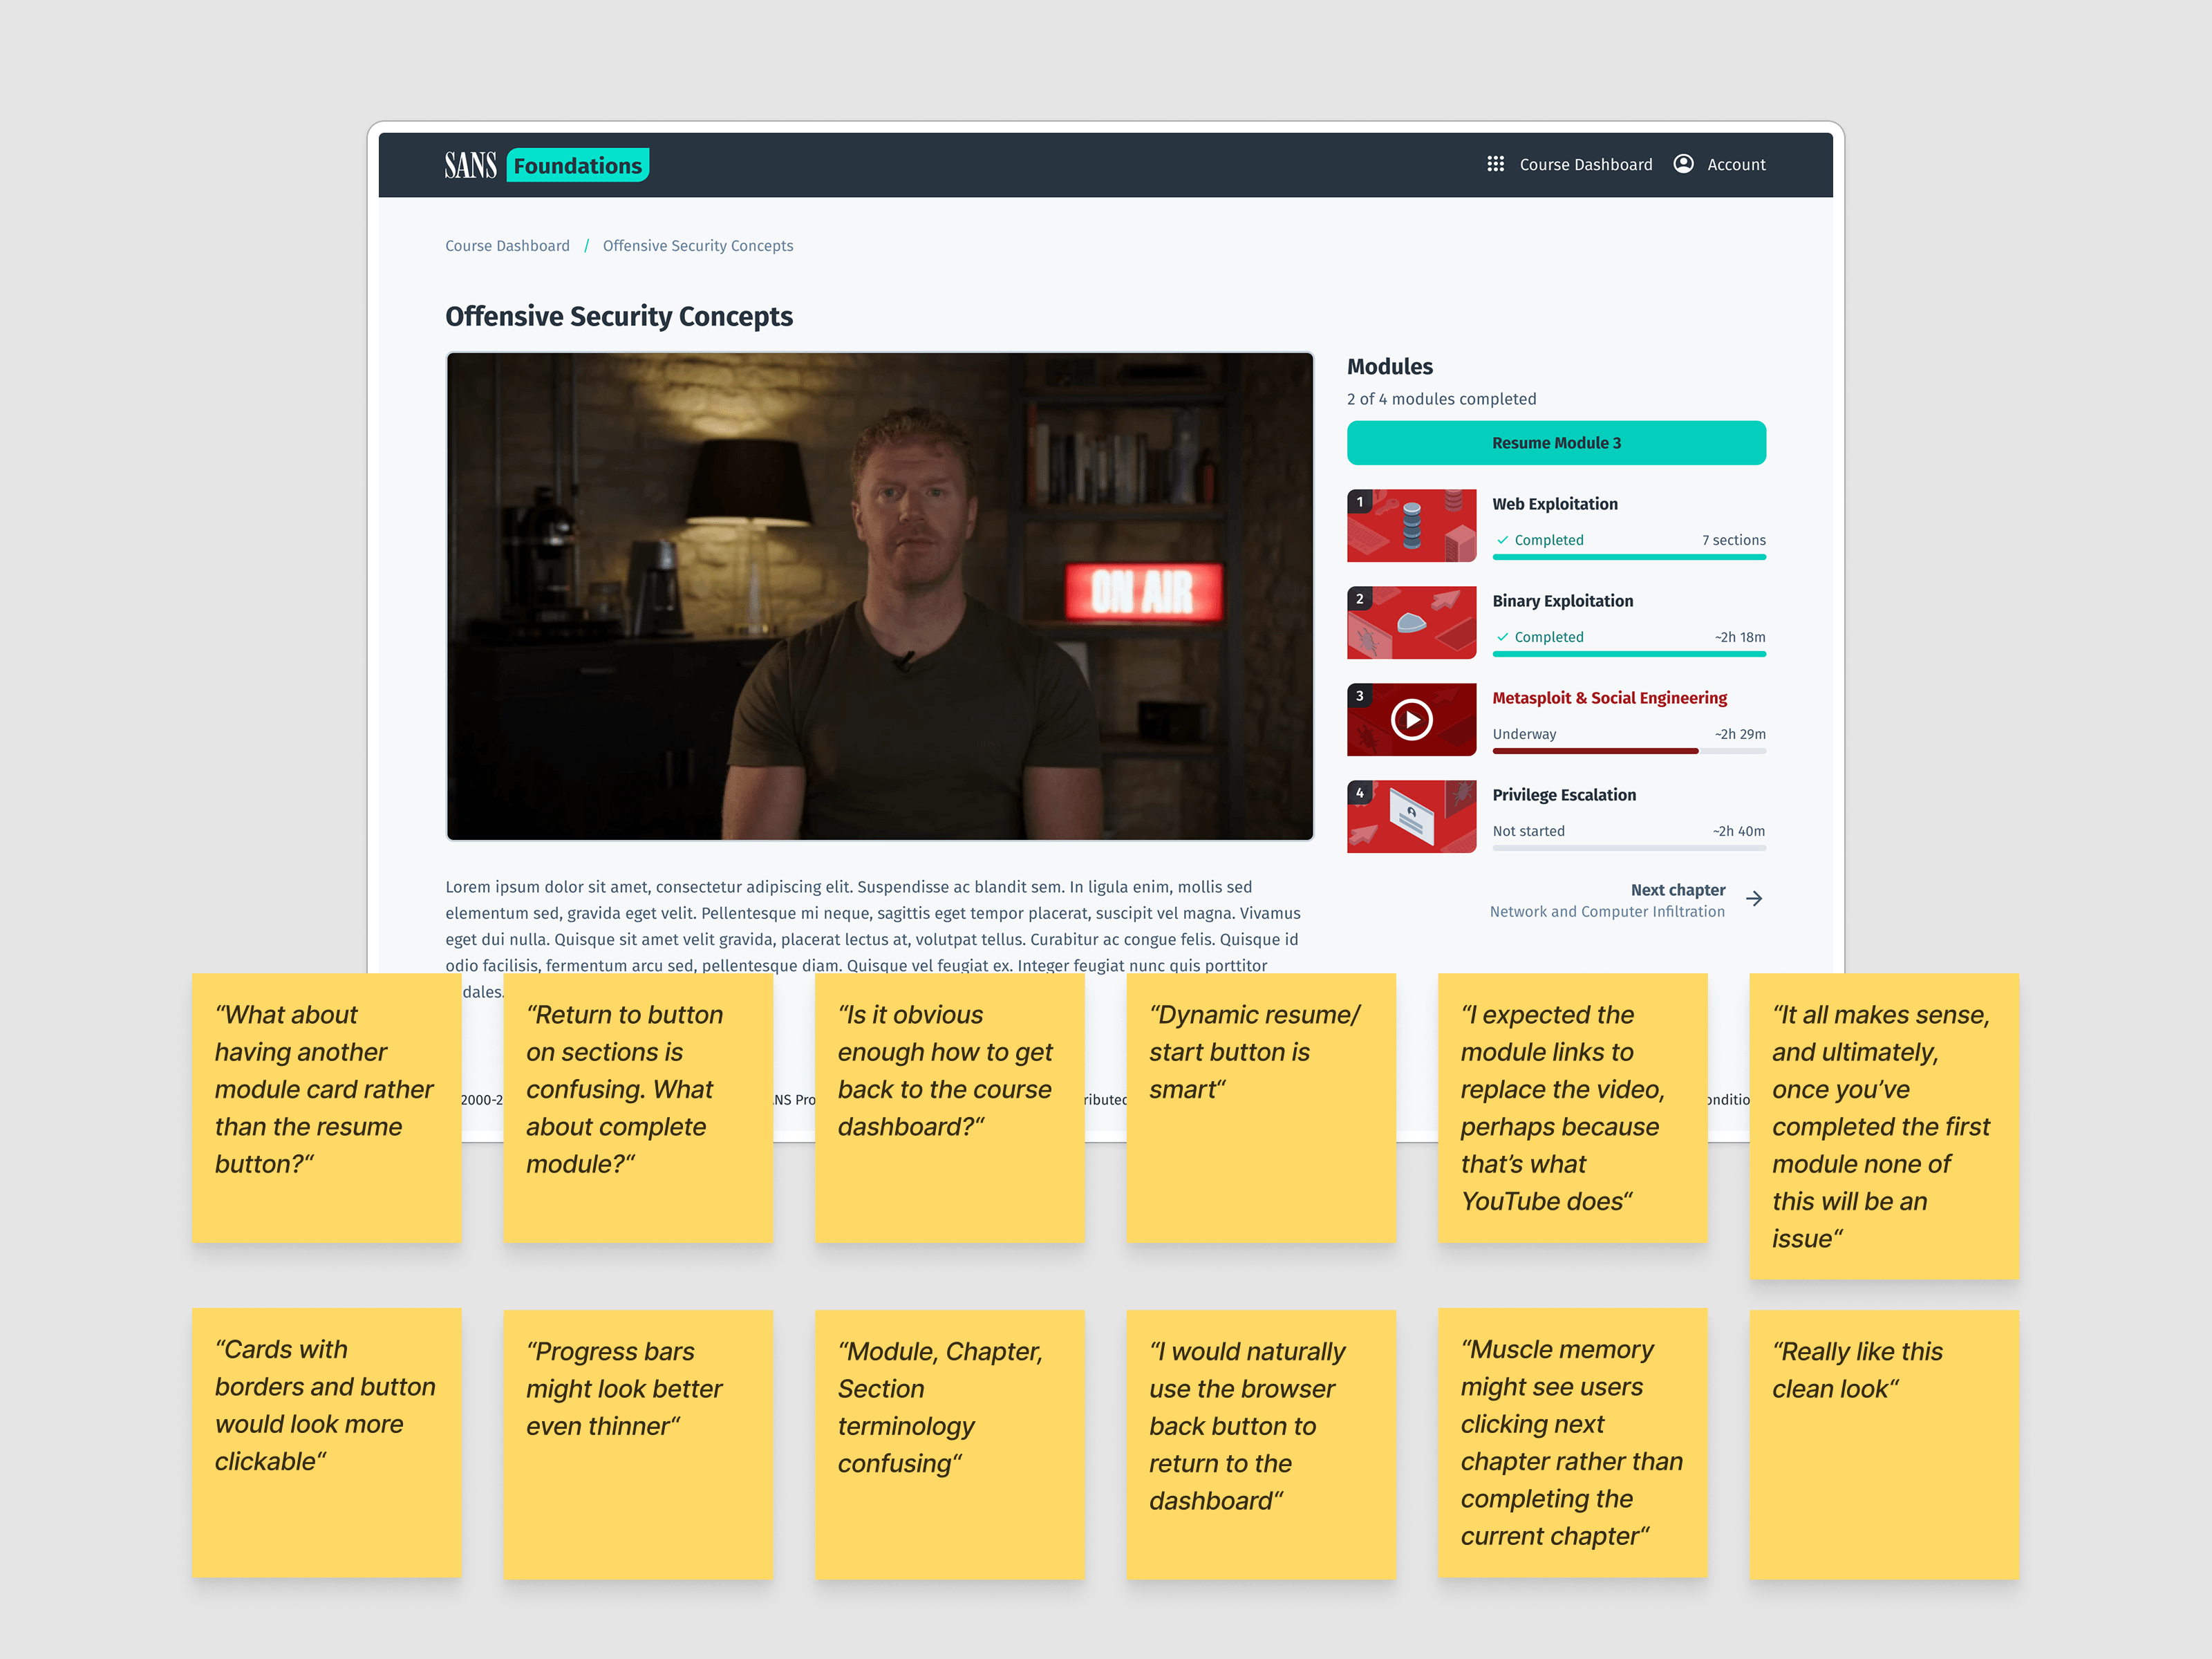
Task: Click play icon on Metasploit module thumbnail
Action: [1411, 719]
